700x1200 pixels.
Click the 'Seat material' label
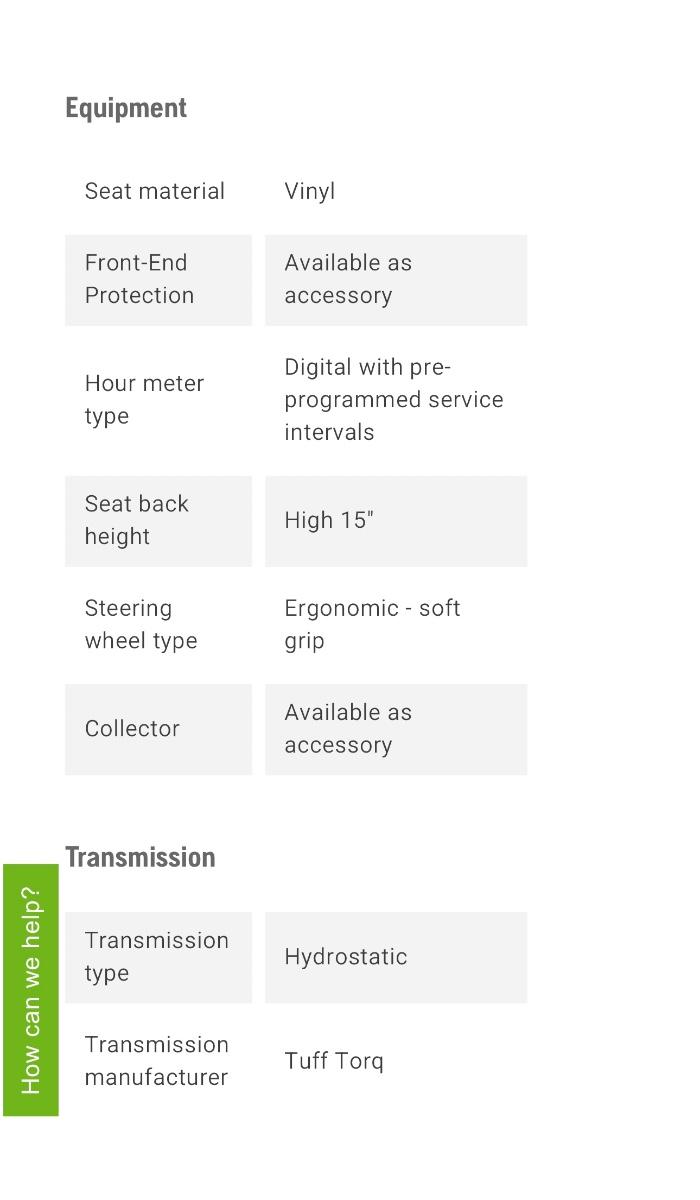[x=155, y=191]
